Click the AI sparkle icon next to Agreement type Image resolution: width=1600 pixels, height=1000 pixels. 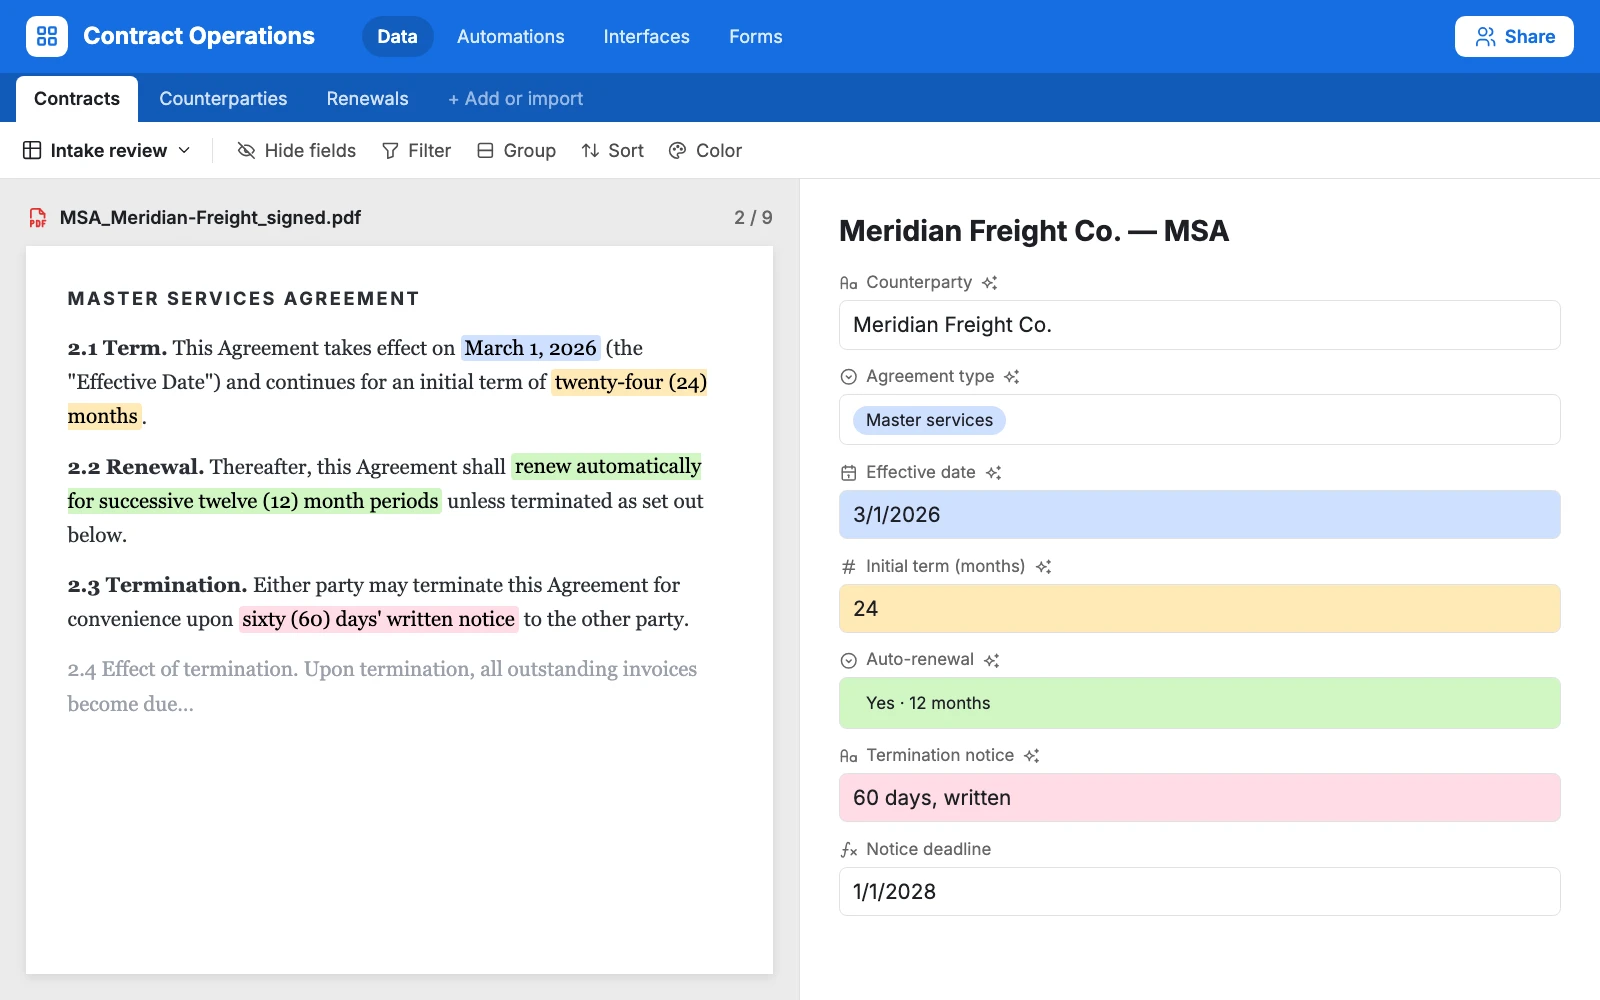(x=1012, y=377)
